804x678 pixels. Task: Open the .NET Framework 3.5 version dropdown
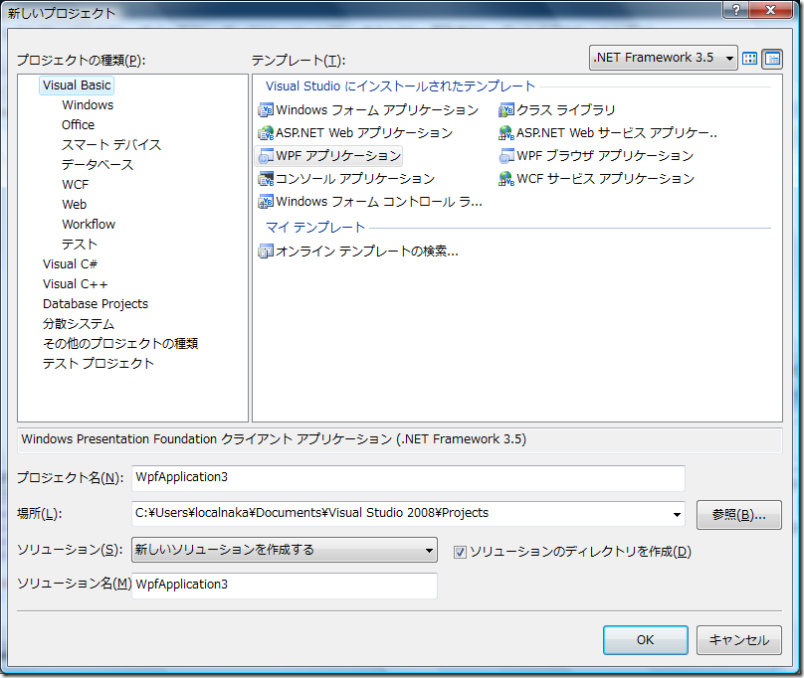[663, 58]
